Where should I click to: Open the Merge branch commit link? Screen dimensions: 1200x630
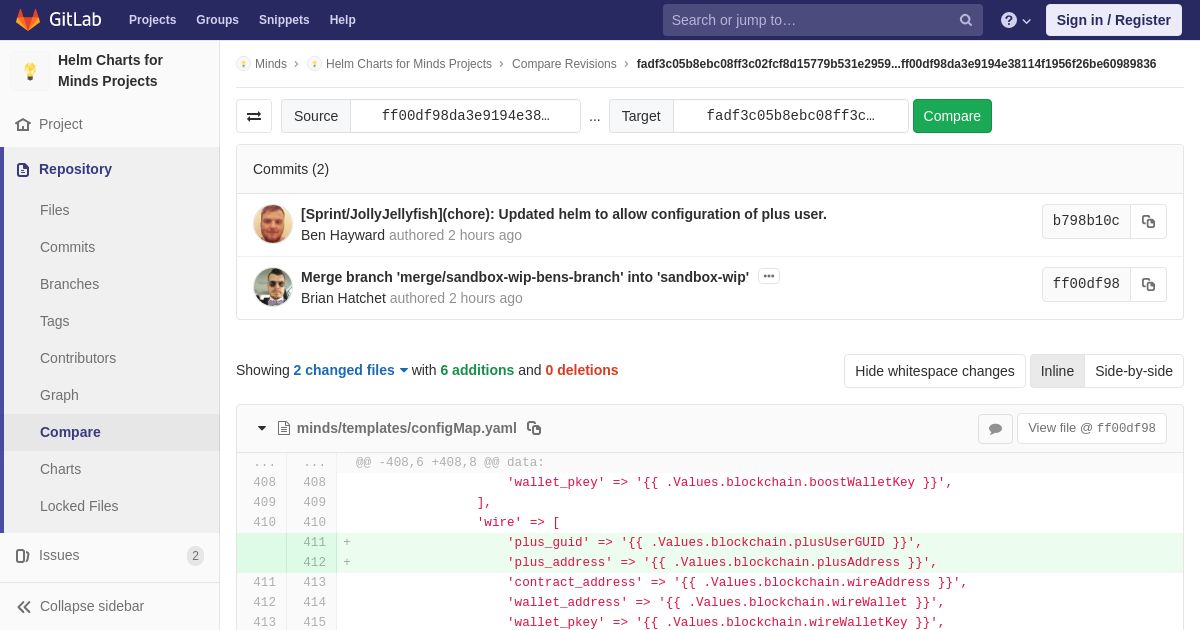point(525,277)
